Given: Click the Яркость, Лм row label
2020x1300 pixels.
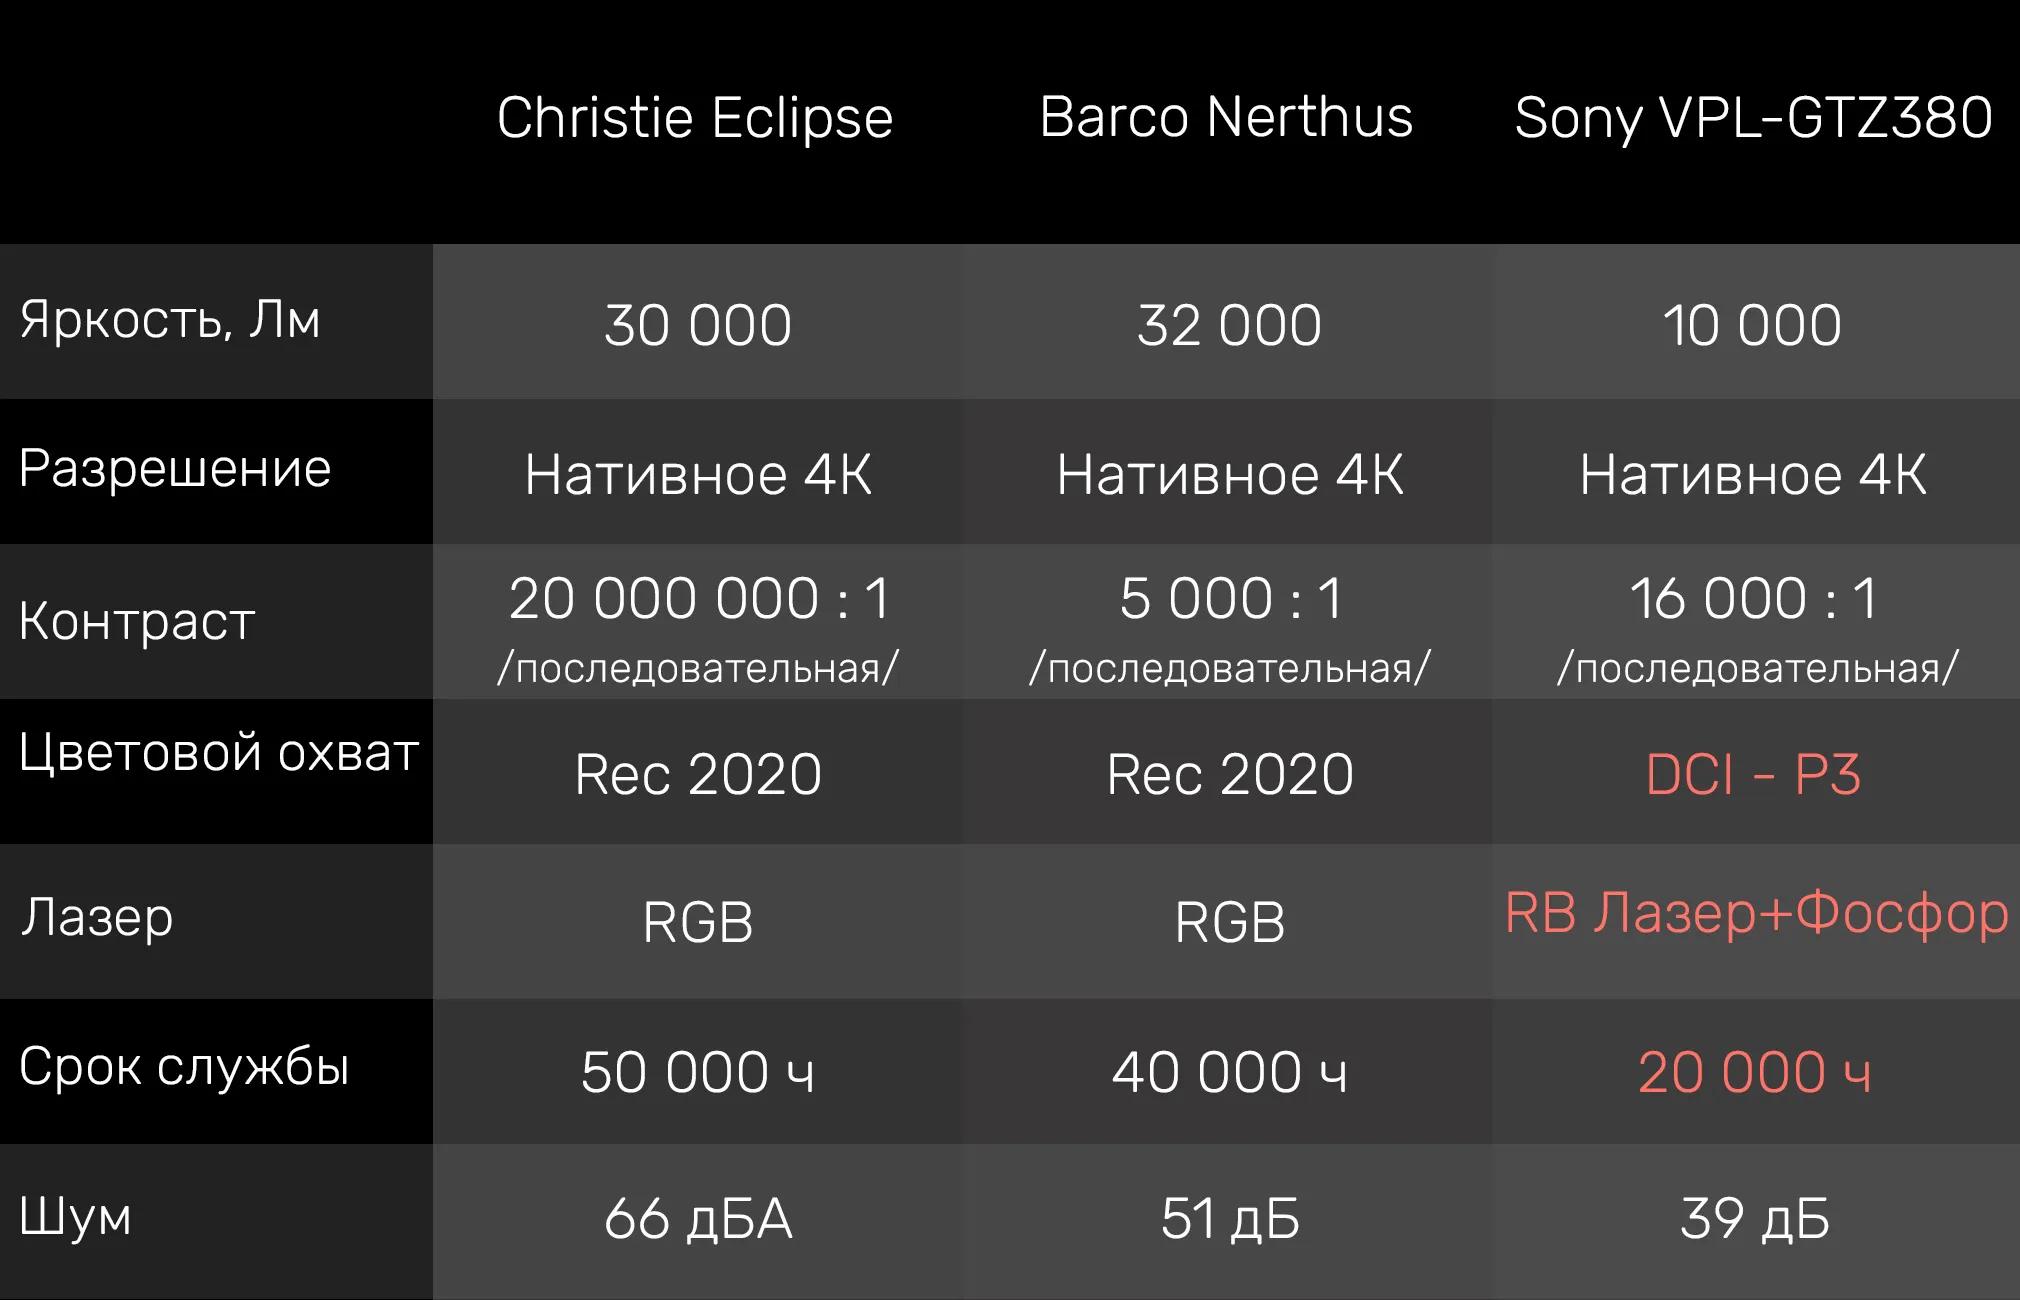Looking at the screenshot, I should click(170, 321).
